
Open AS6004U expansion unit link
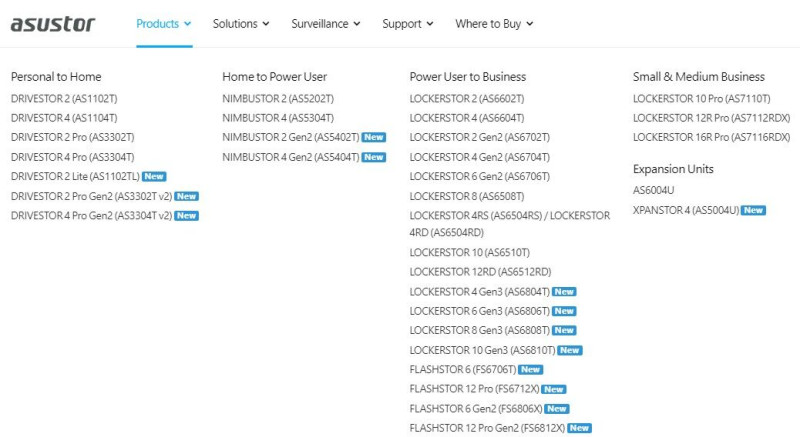pyautogui.click(x=654, y=190)
